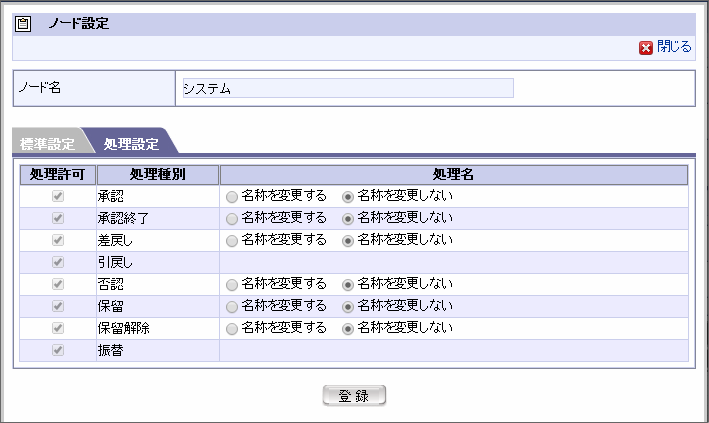Focus the ノード名 input containing システム

click(x=348, y=88)
